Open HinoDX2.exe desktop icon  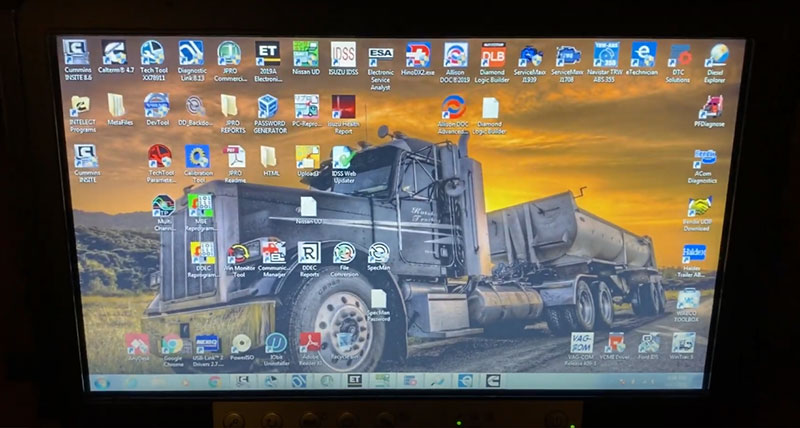click(419, 54)
